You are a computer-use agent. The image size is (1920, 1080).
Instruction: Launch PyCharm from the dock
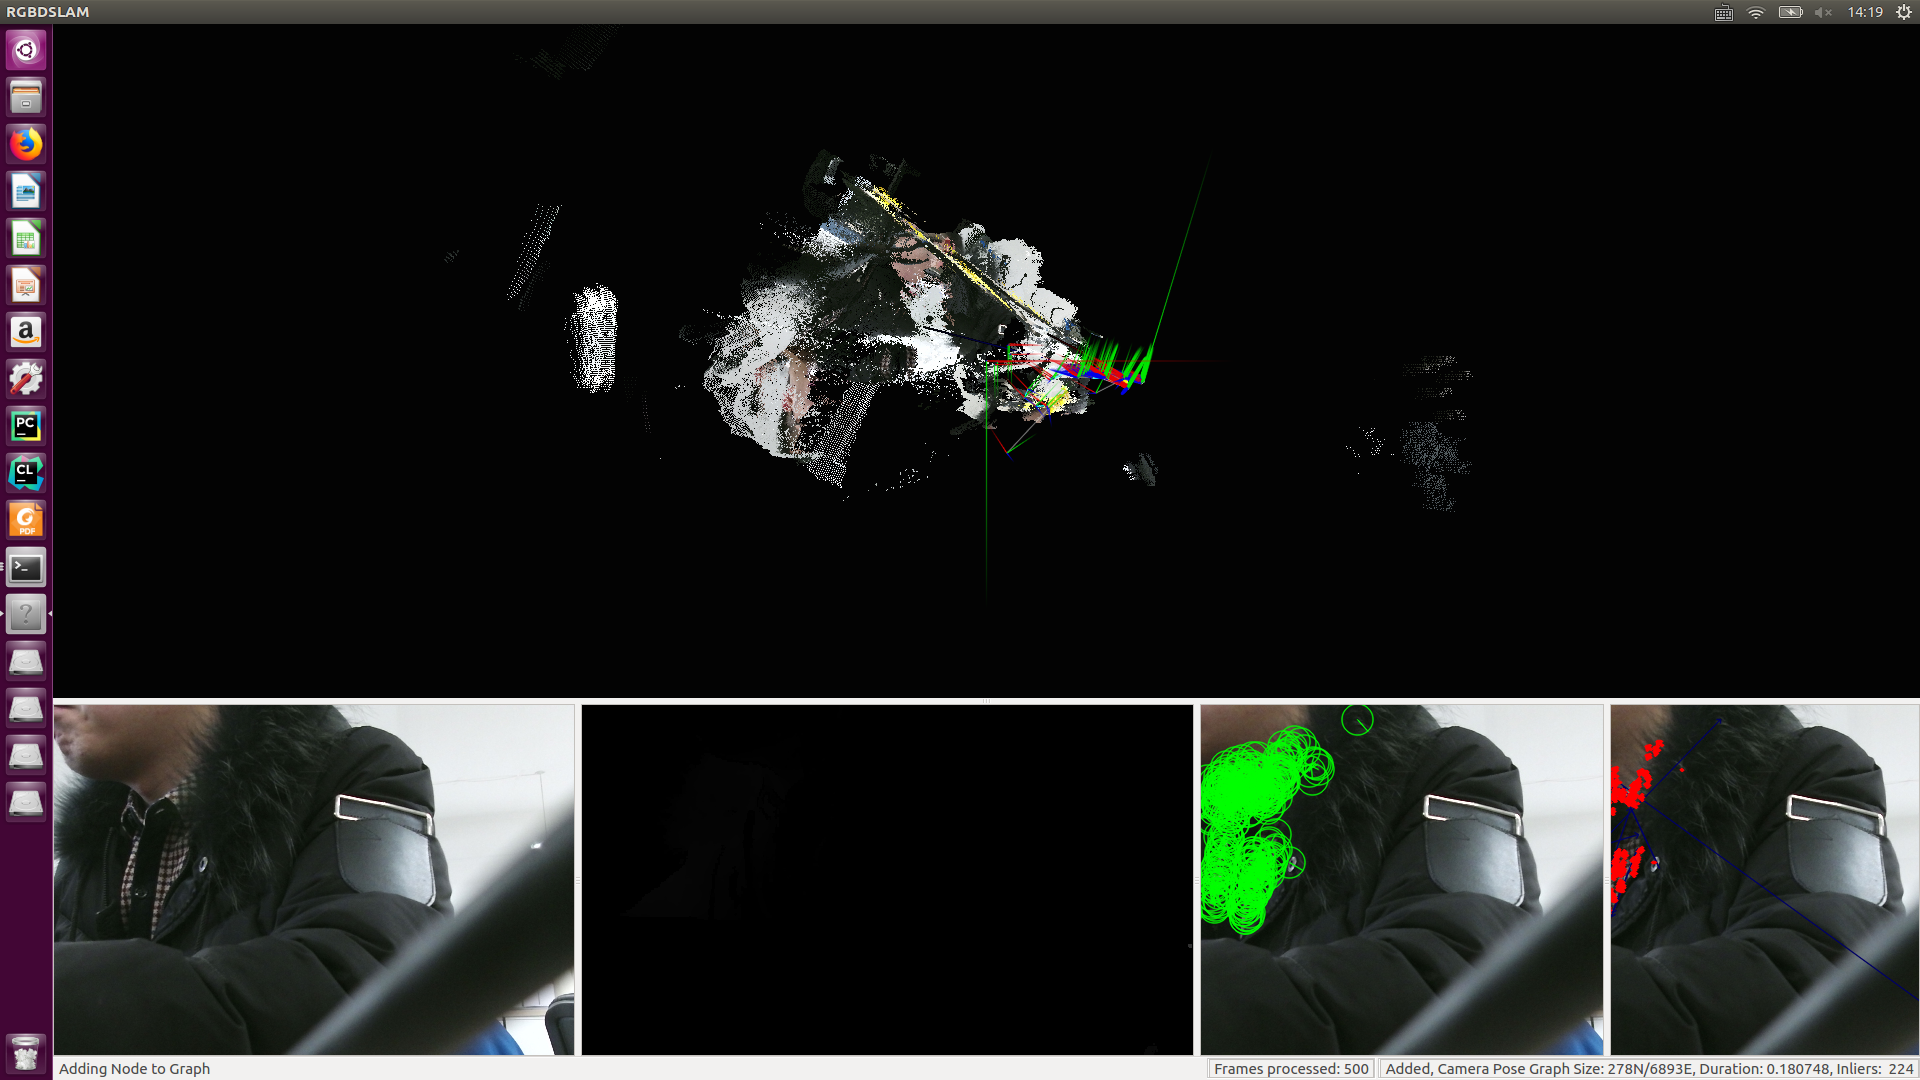pos(26,426)
